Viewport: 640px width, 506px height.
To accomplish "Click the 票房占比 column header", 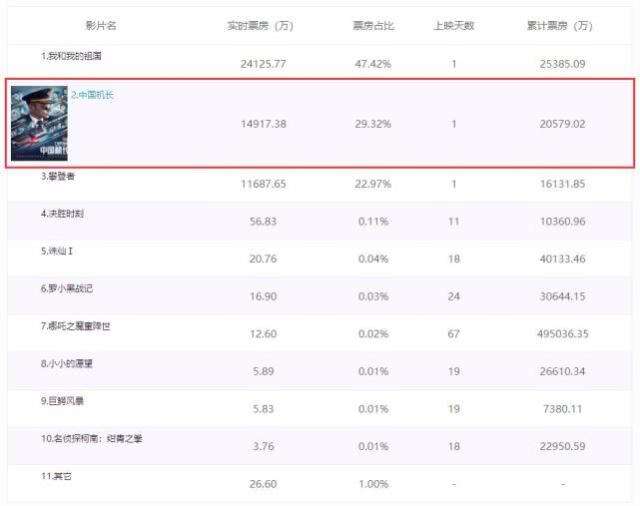I will click(x=373, y=25).
